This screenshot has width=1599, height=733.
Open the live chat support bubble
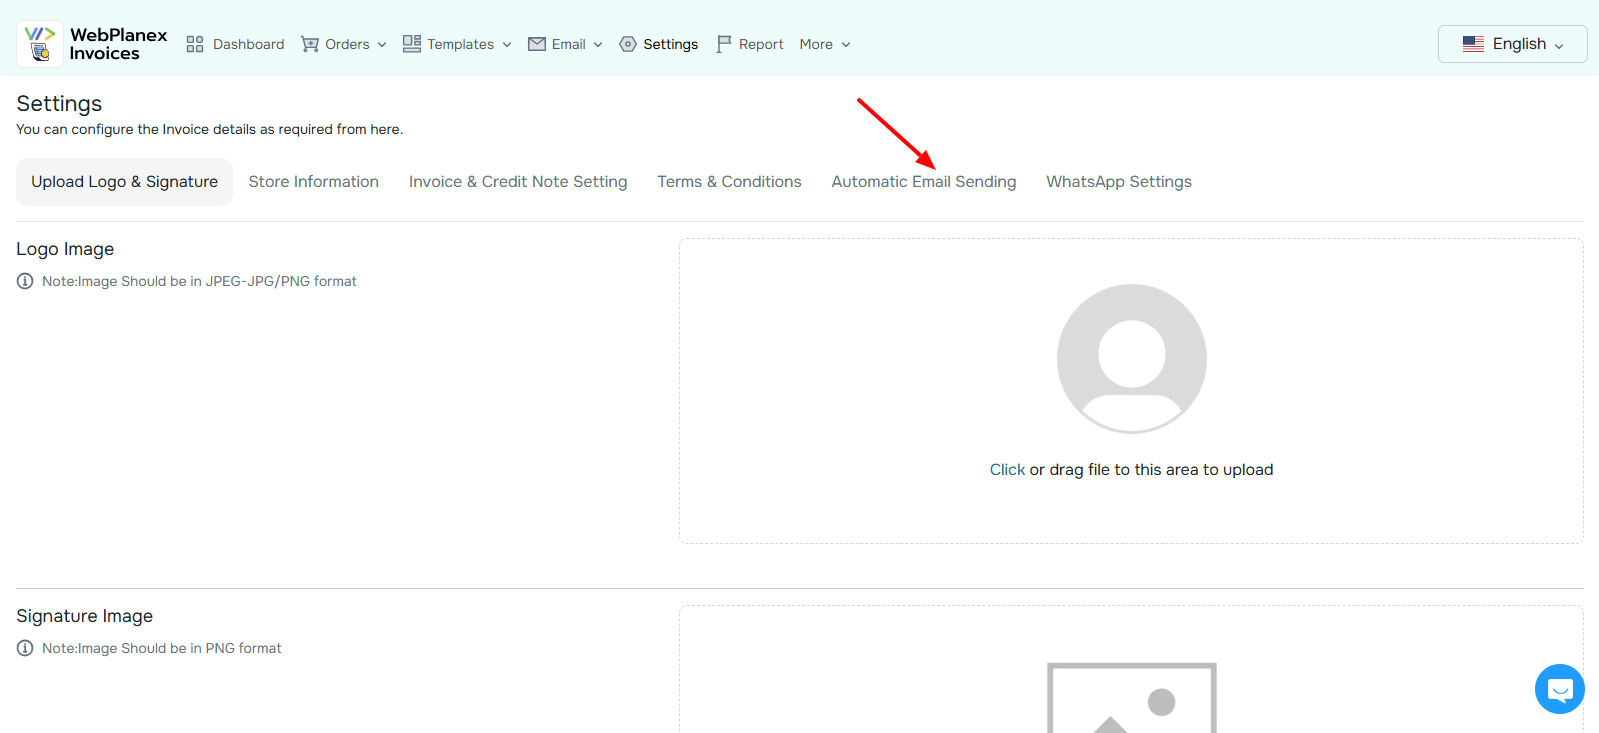pos(1559,689)
